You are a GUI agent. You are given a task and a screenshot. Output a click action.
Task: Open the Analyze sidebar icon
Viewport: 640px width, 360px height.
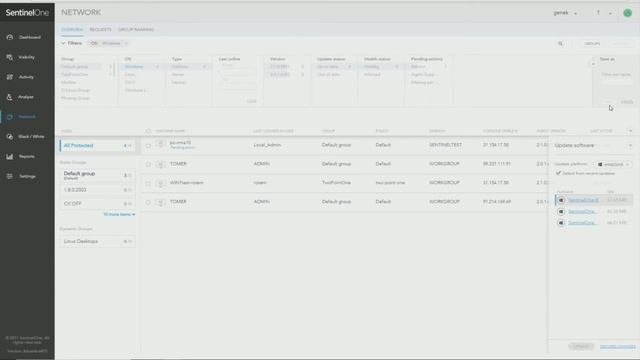click(10, 97)
